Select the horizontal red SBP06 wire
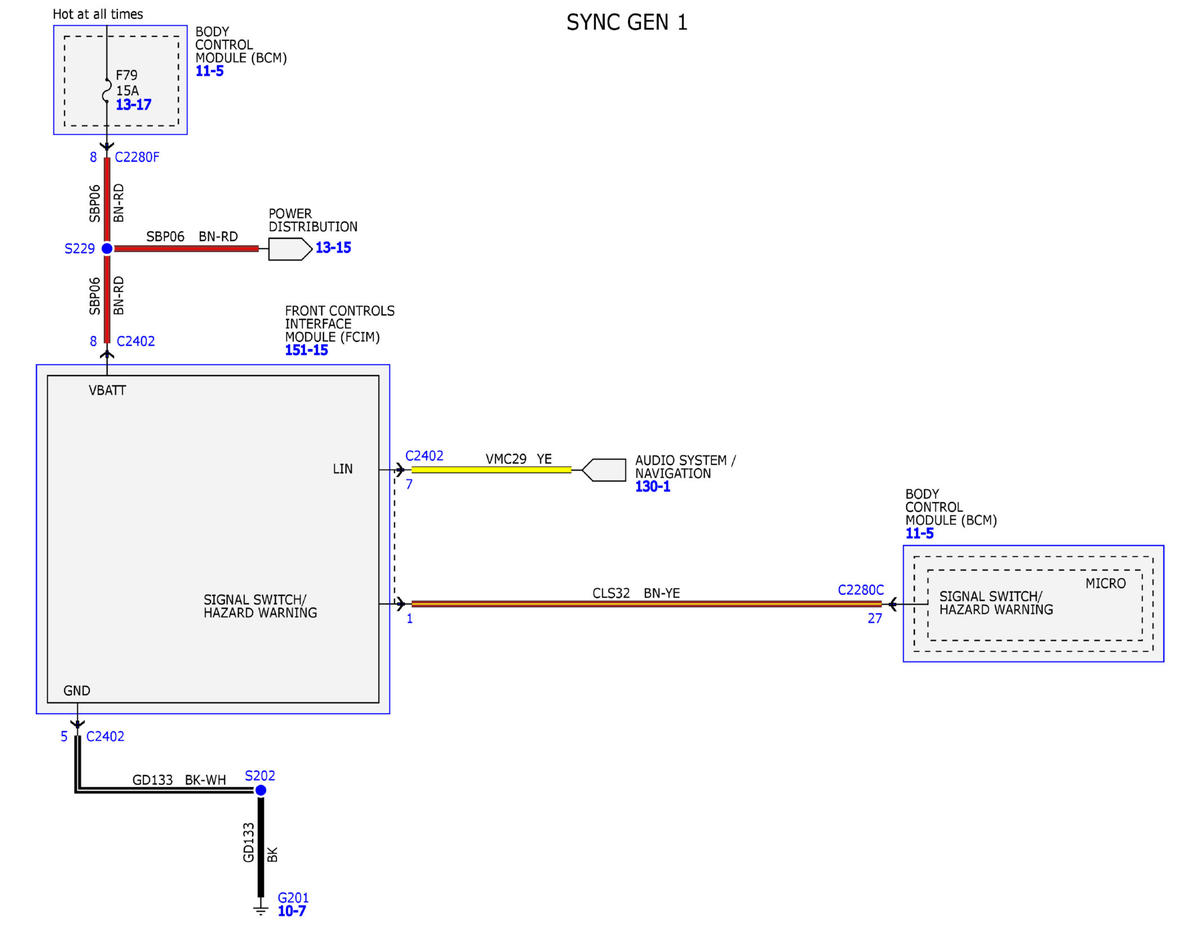The image size is (1200, 927). [x=186, y=248]
